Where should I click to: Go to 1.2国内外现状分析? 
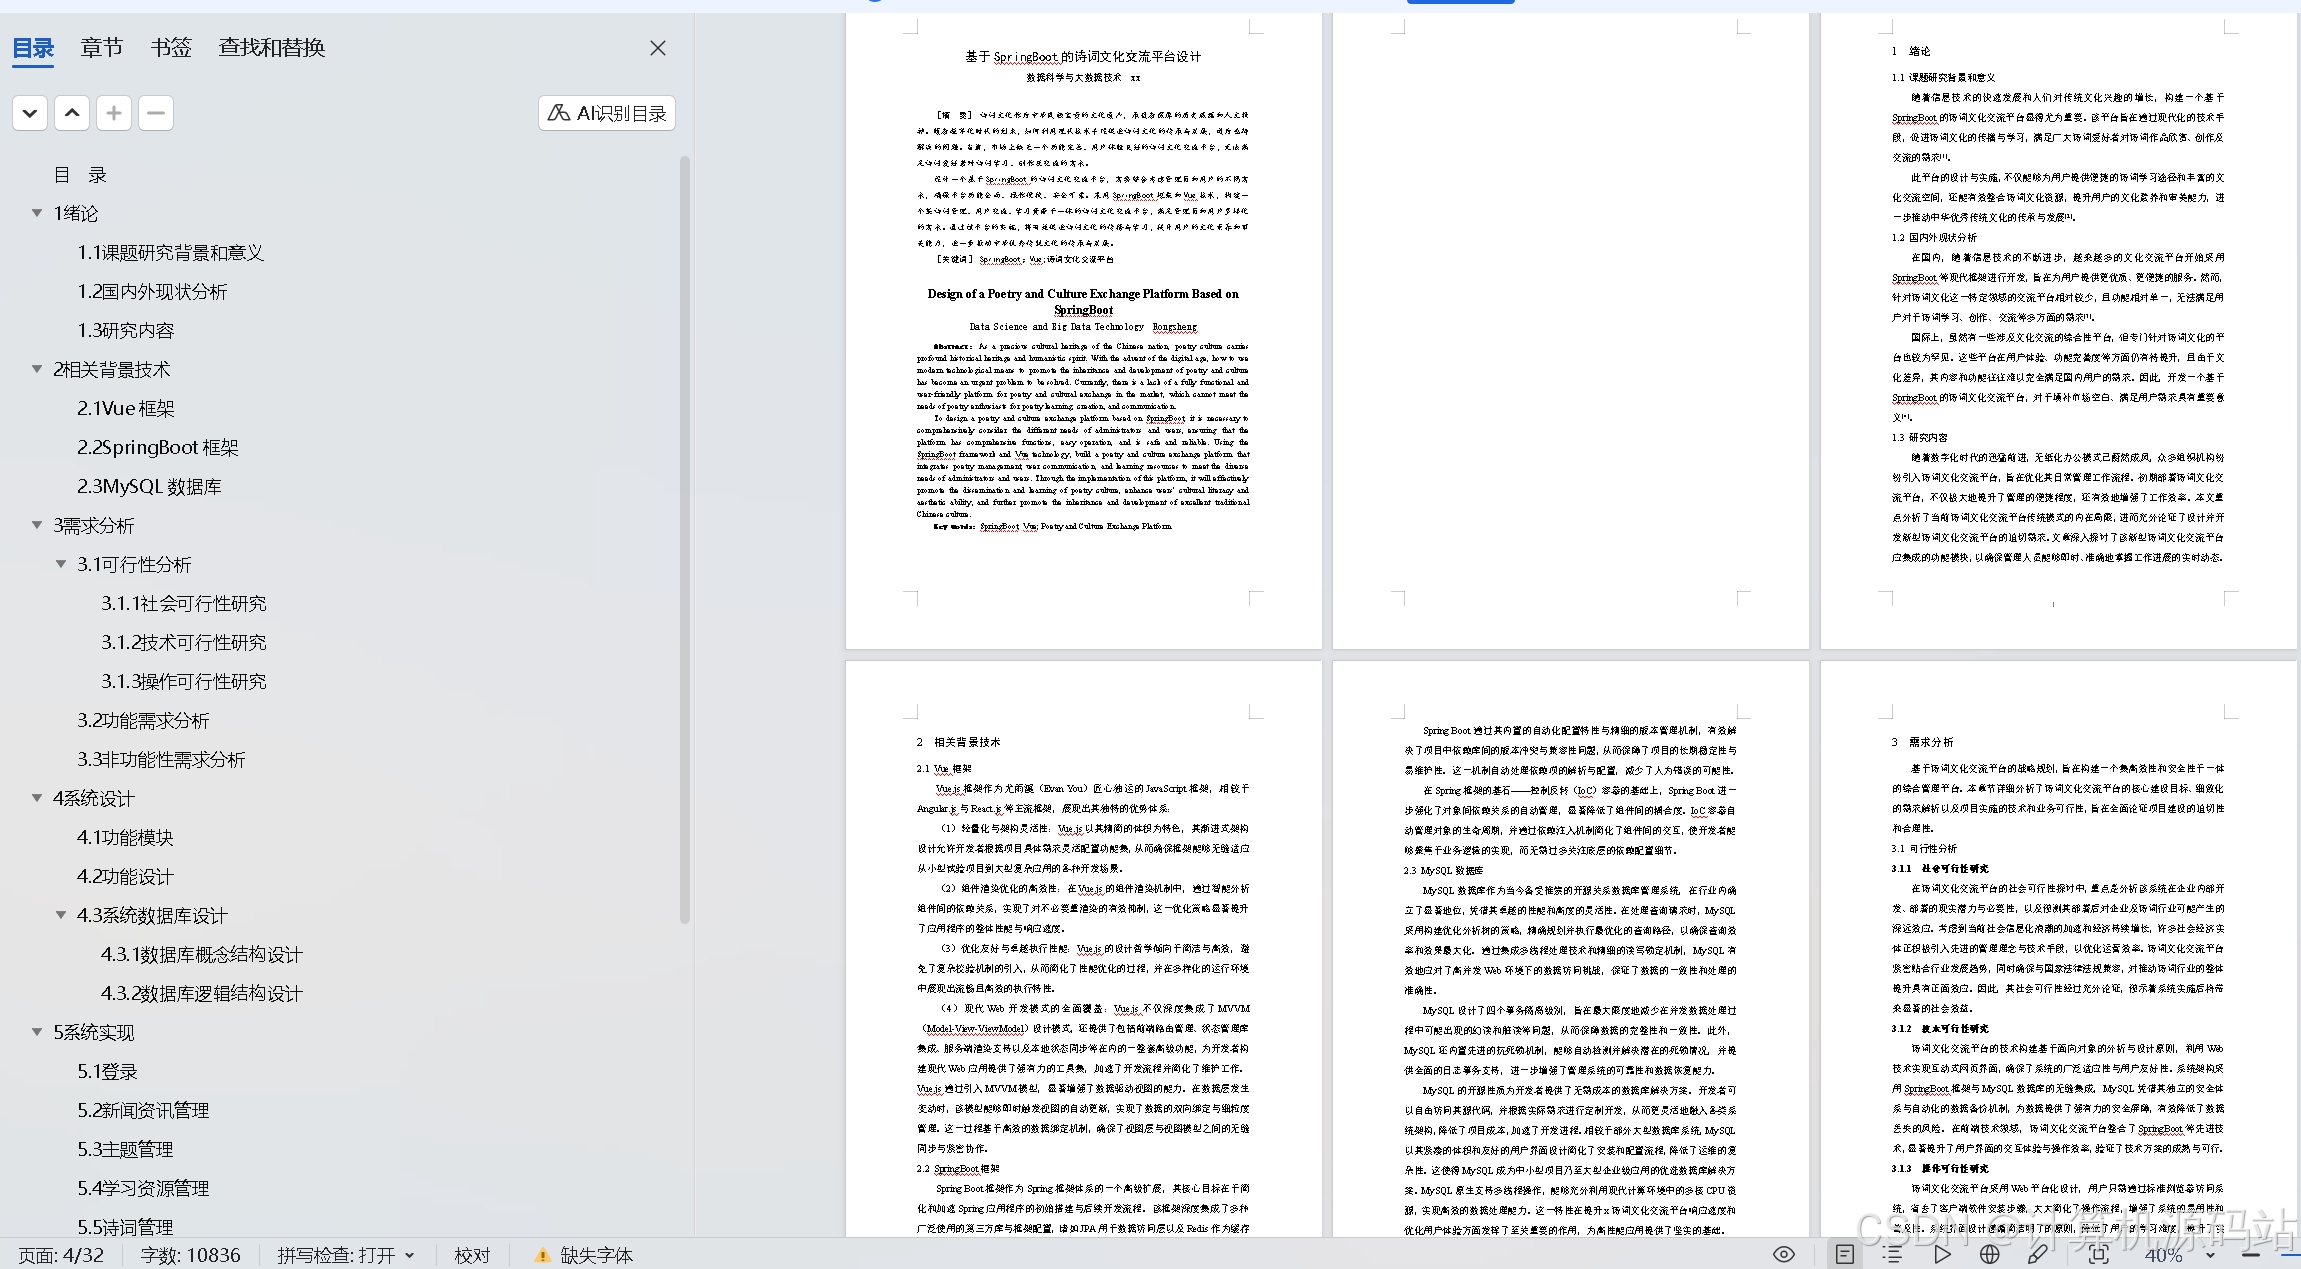pyautogui.click(x=153, y=292)
